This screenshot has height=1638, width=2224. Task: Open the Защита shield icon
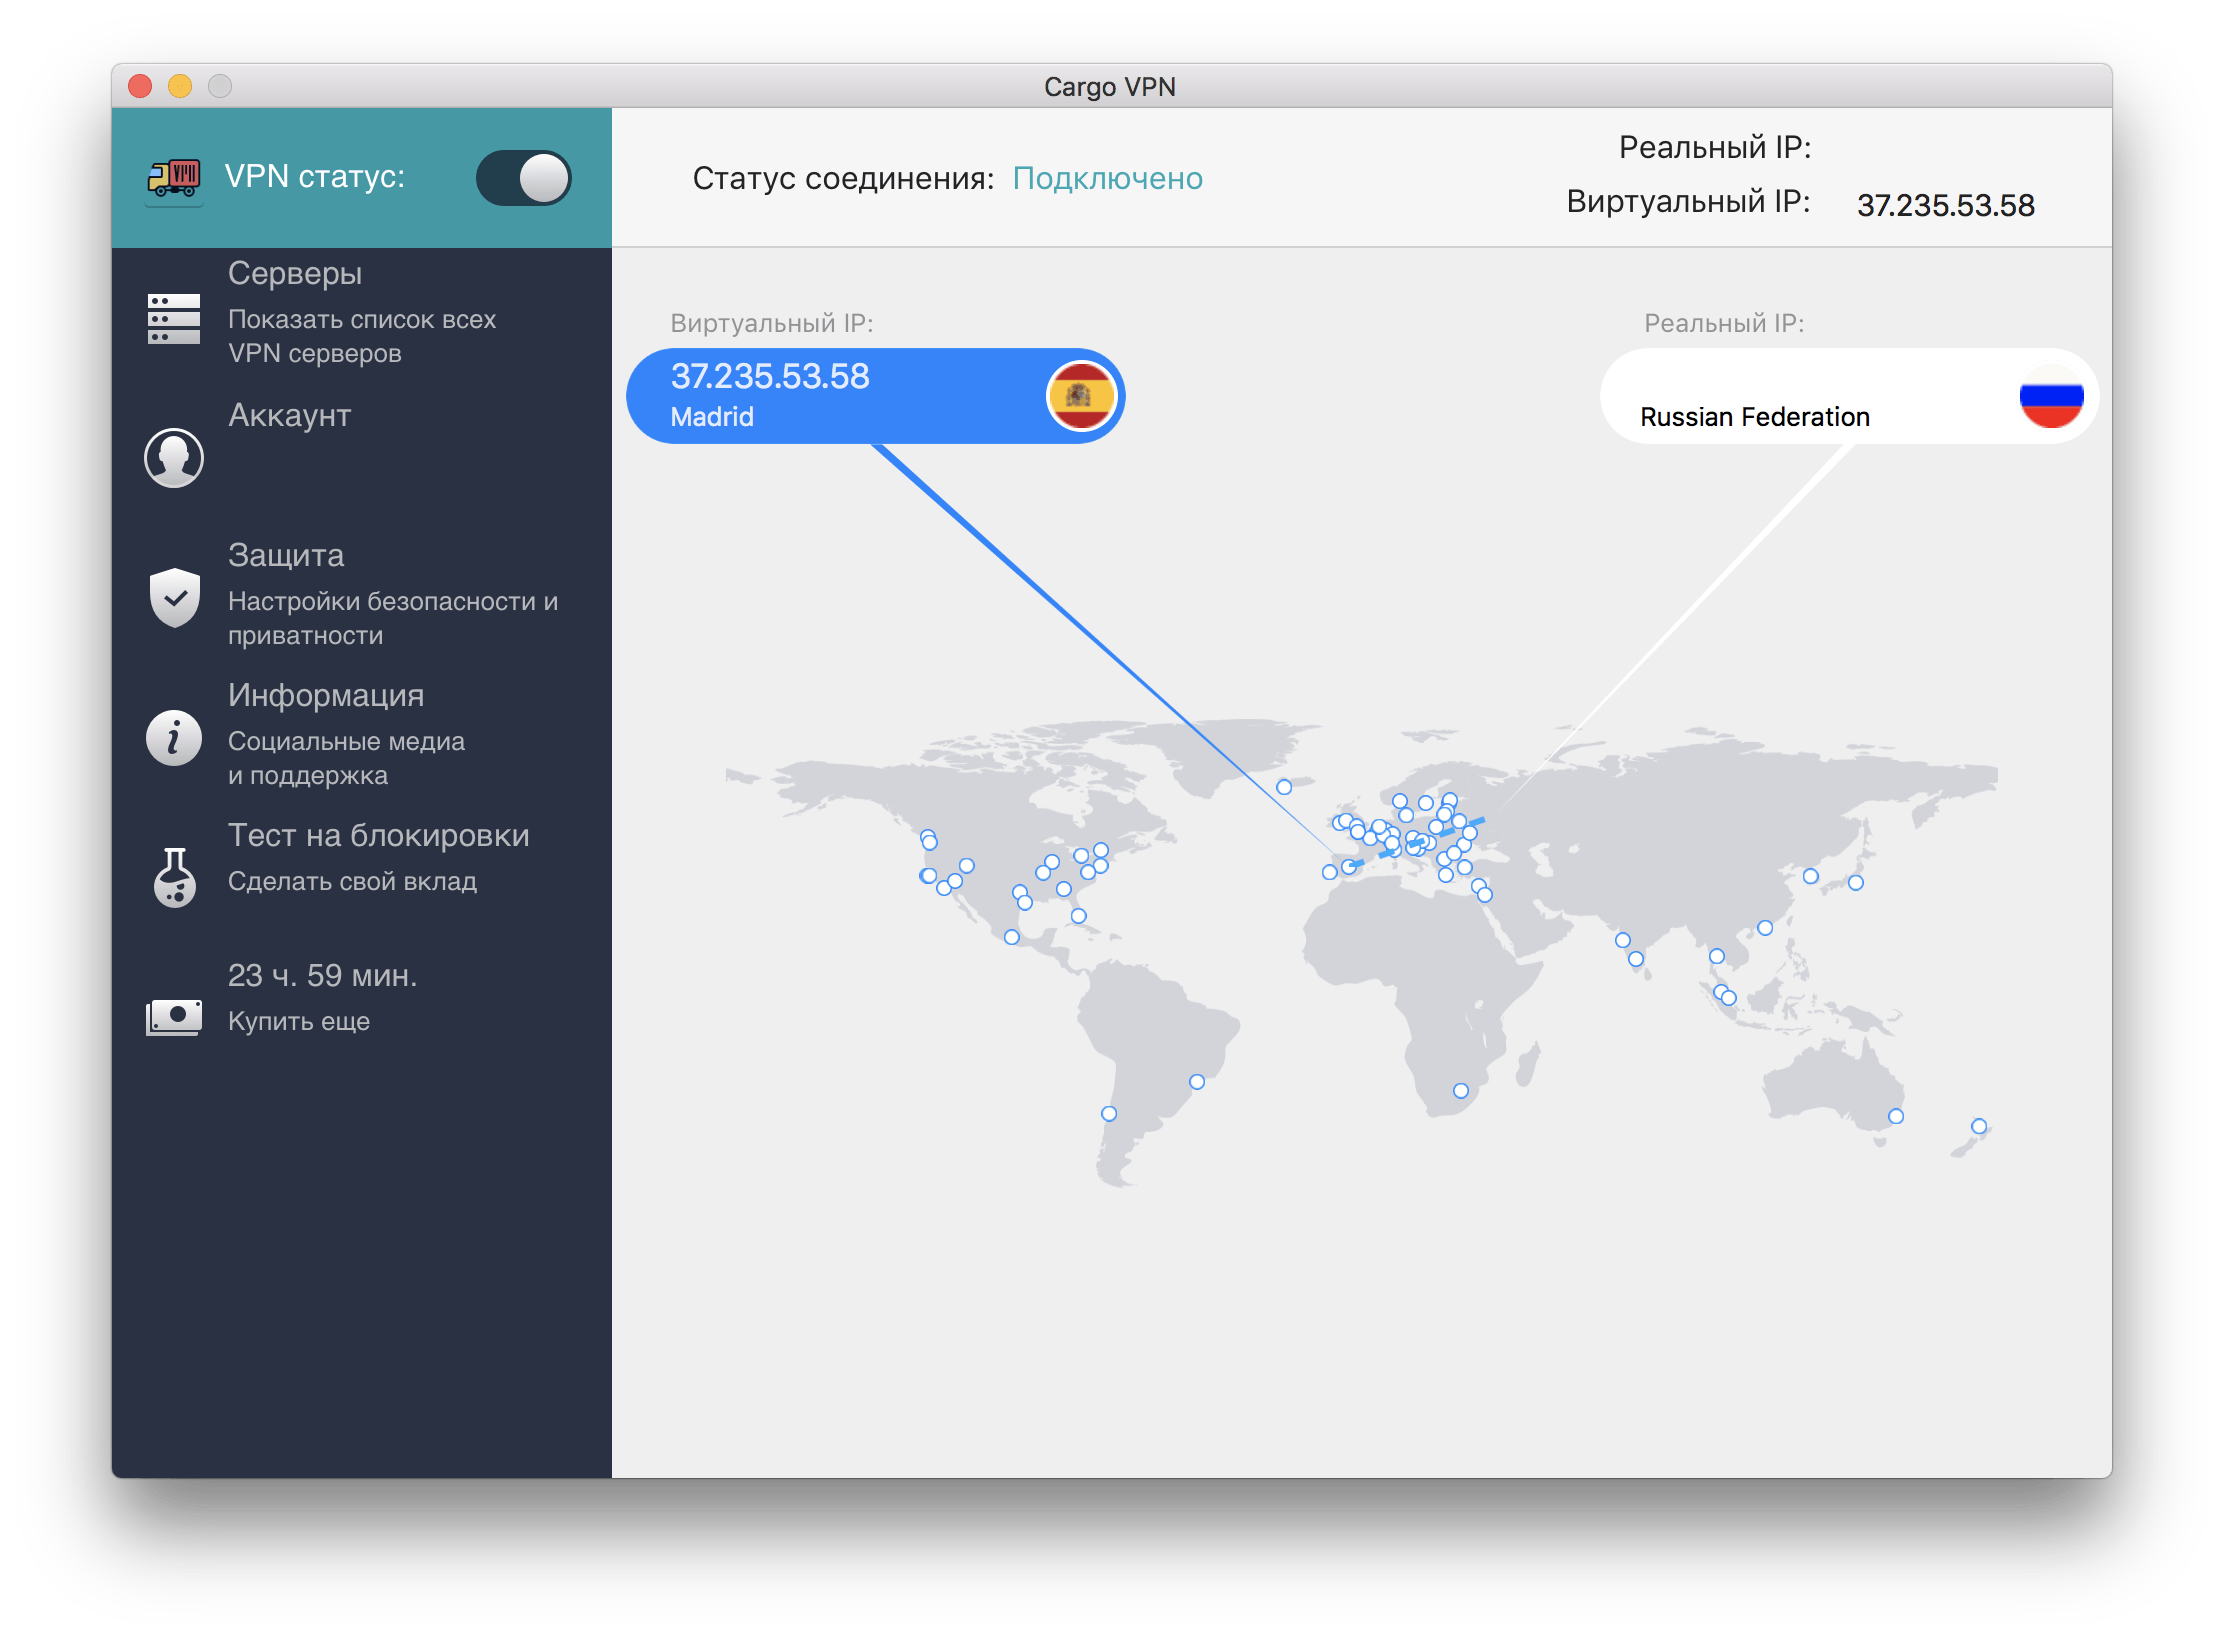pyautogui.click(x=174, y=597)
